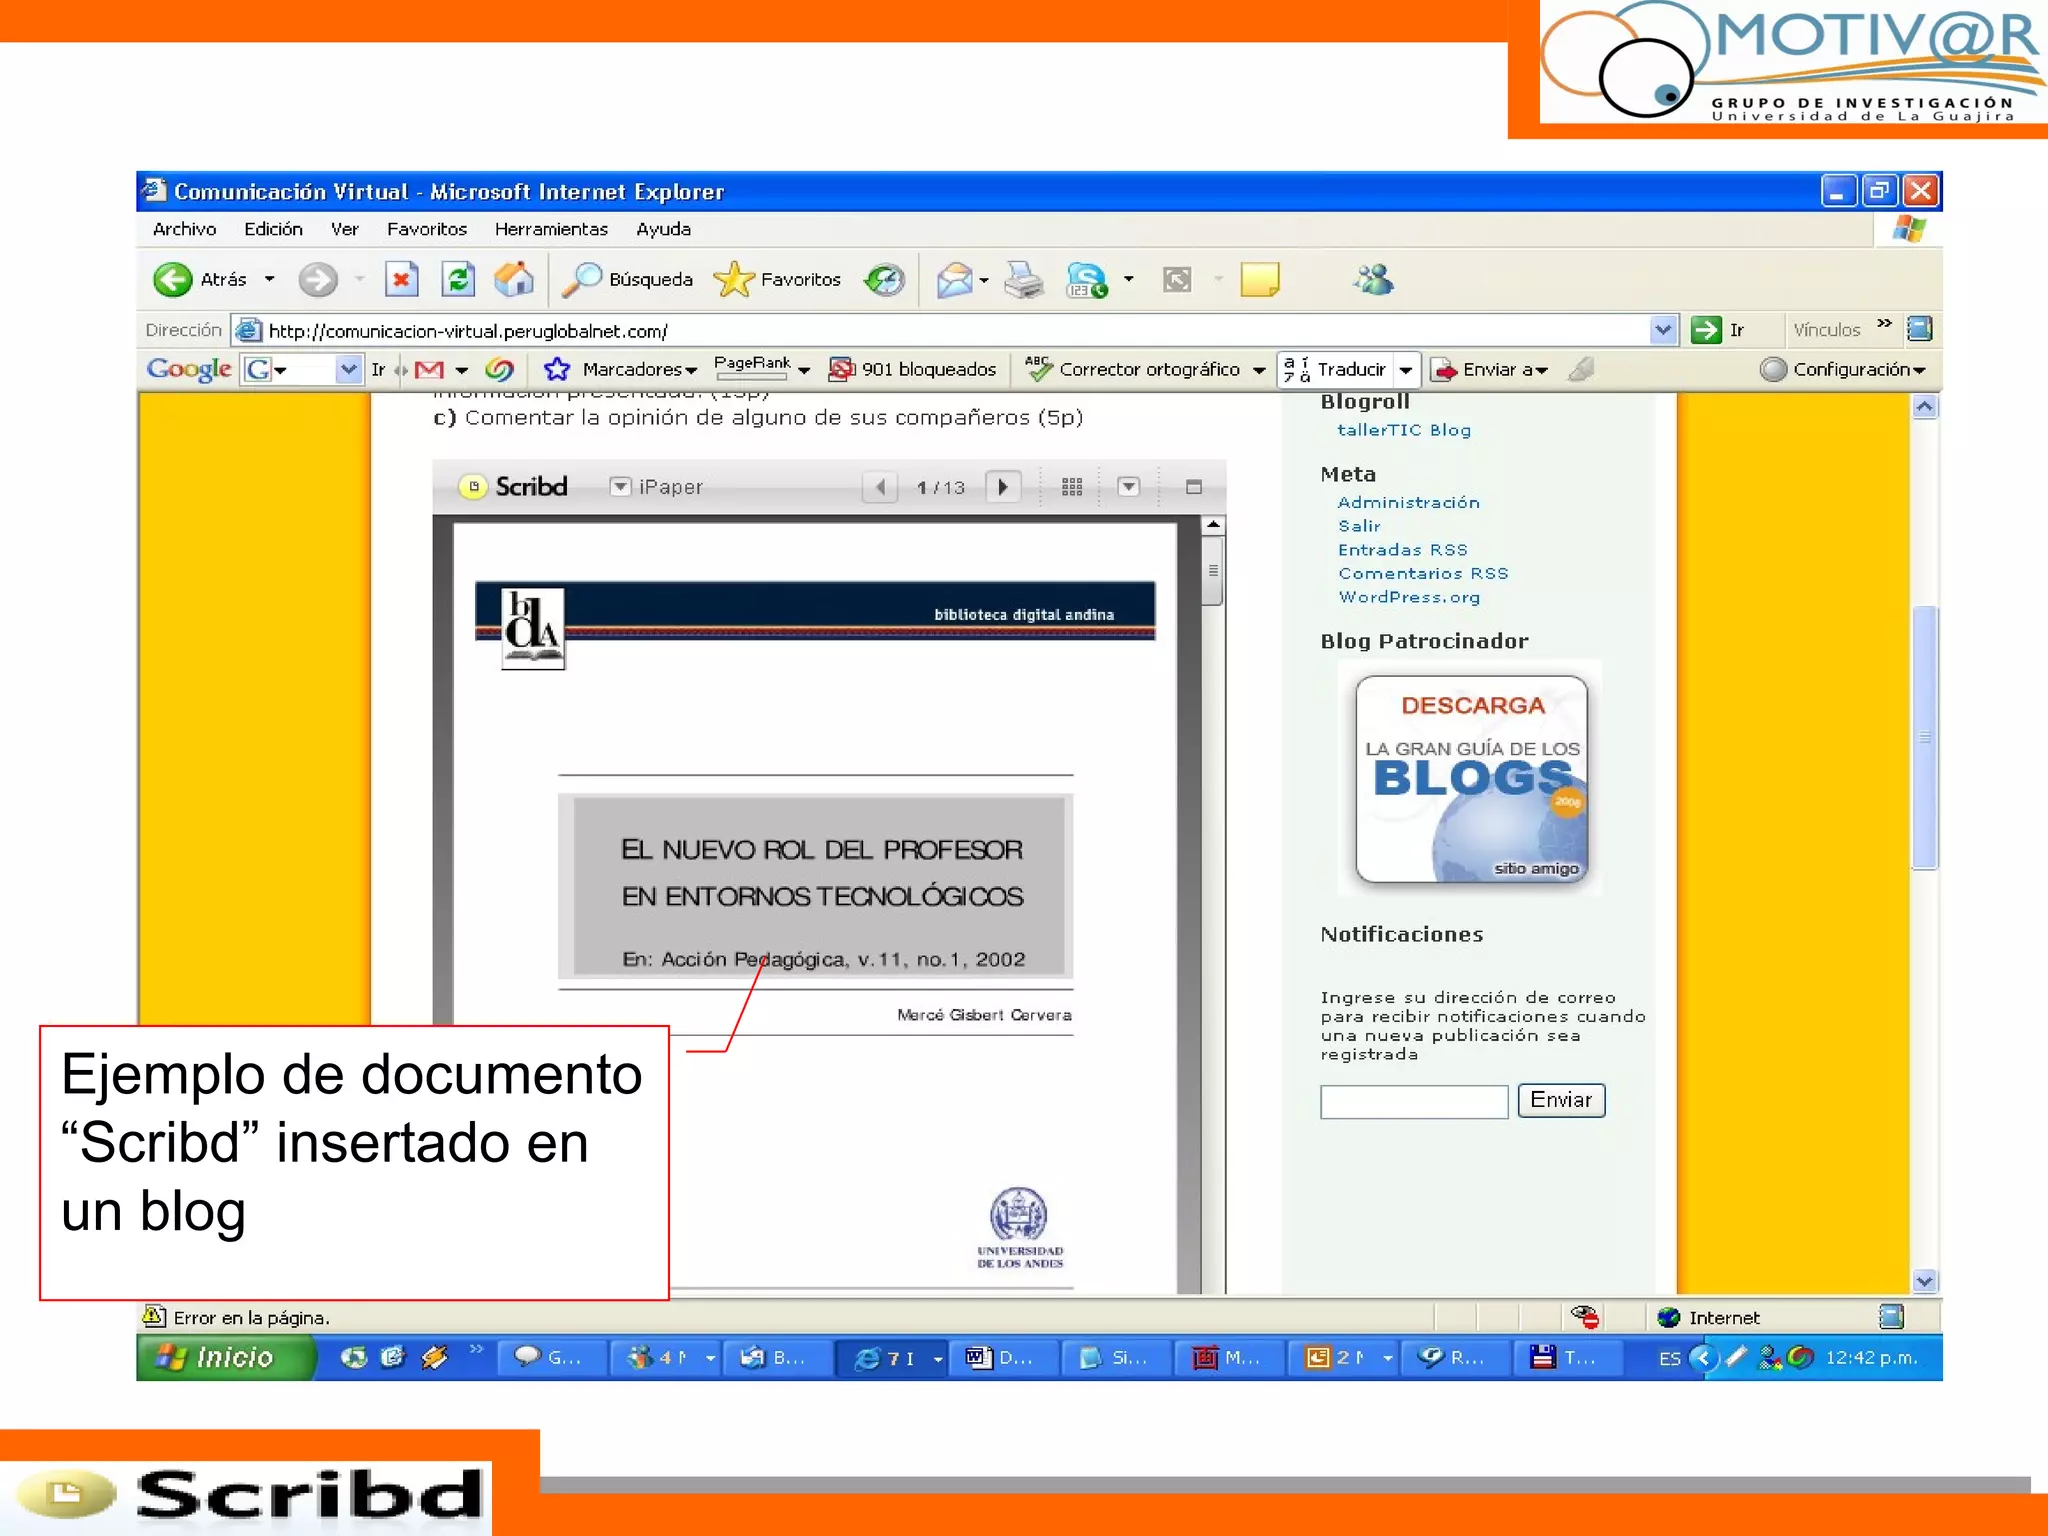2048x1536 pixels.
Task: Go to the home page icon
Action: (514, 279)
